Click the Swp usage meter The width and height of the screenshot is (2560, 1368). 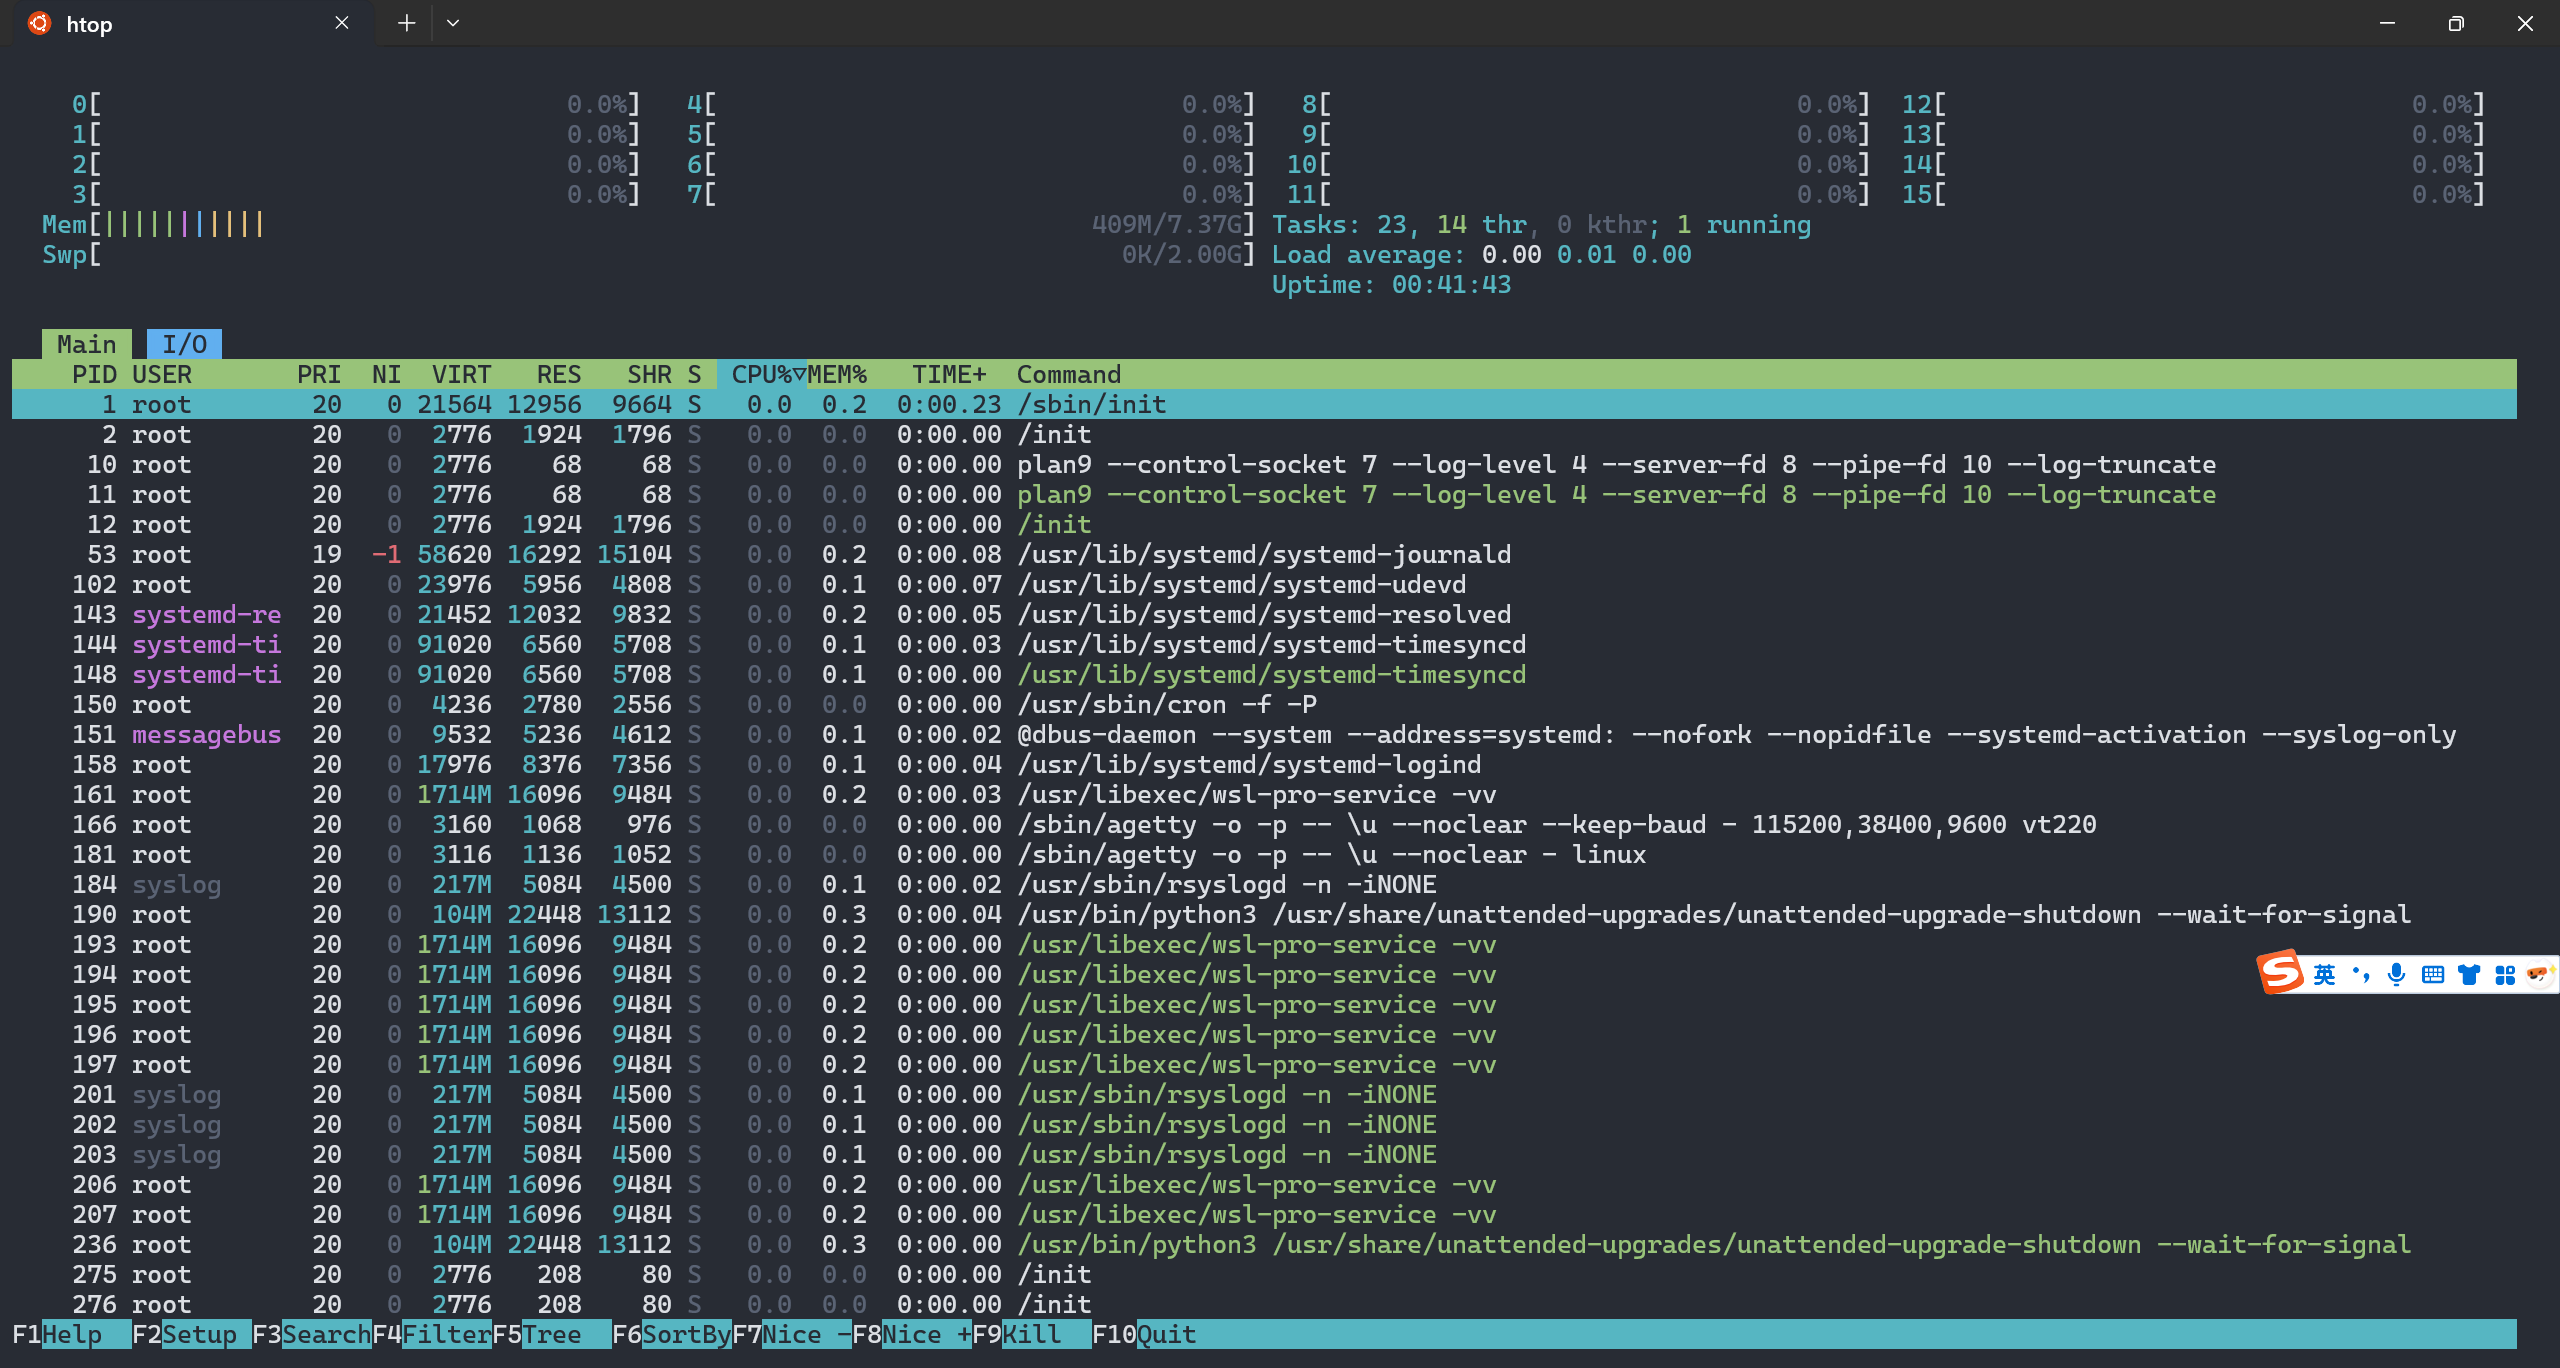coord(649,255)
